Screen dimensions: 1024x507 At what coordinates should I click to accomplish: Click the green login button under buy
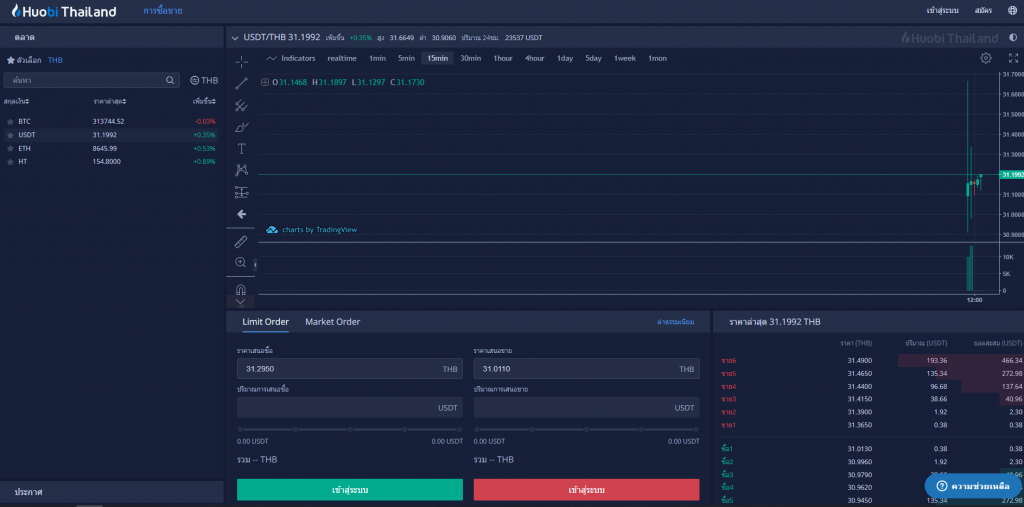click(349, 490)
